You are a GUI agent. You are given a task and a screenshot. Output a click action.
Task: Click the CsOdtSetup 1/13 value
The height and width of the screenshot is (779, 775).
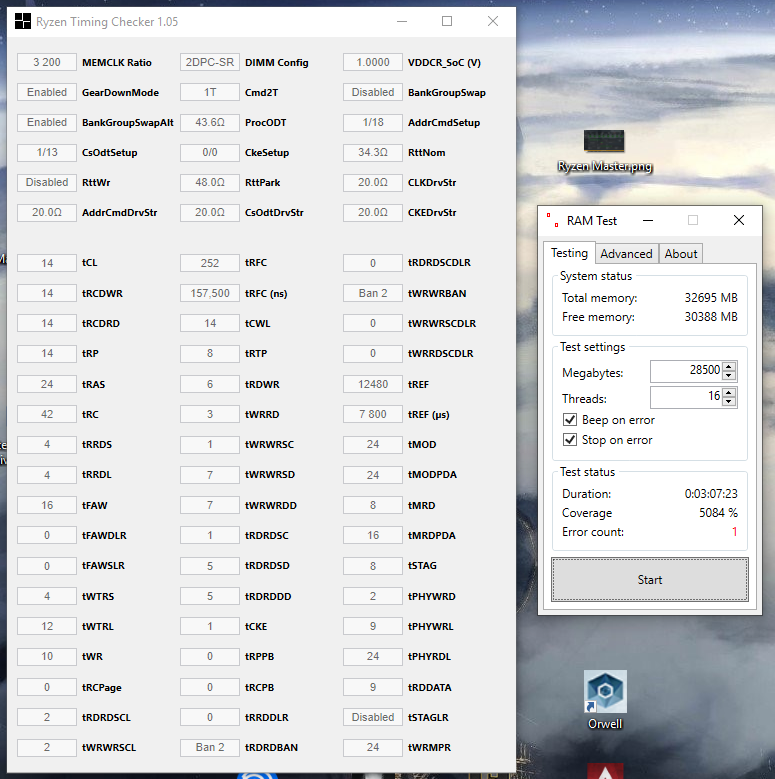point(47,153)
